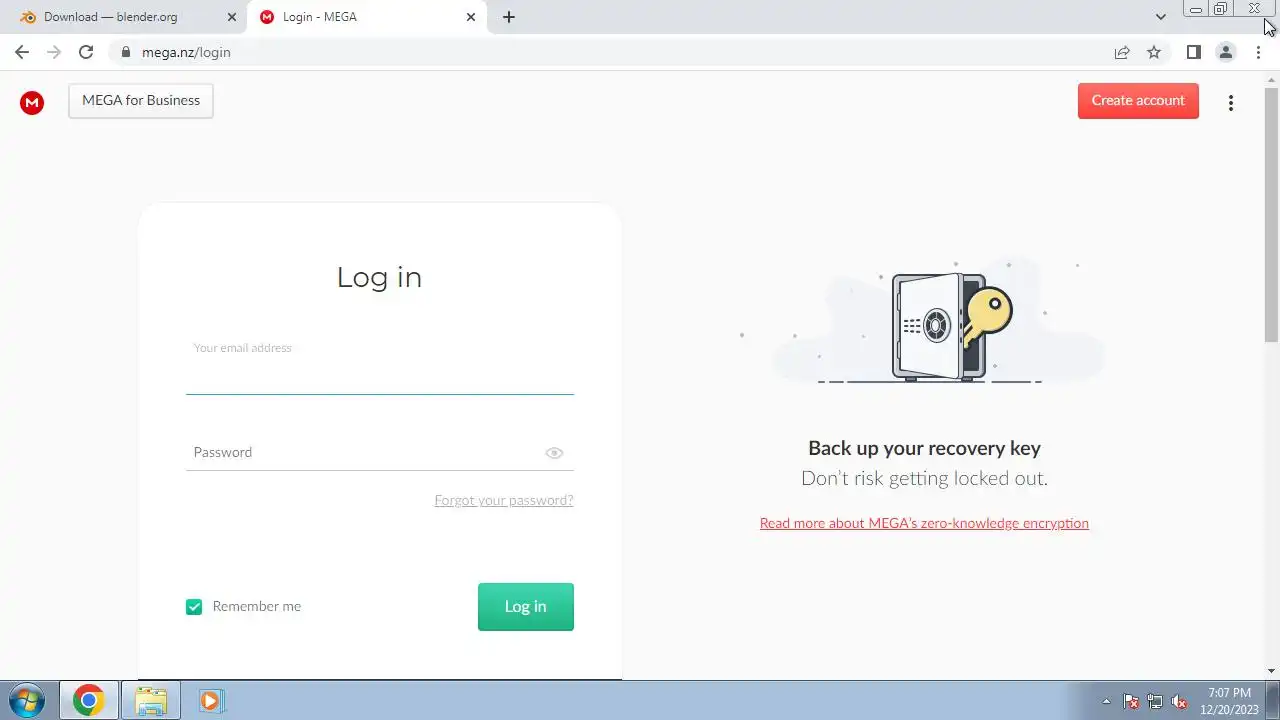The image size is (1280, 720).
Task: Bookmark this page with star
Action: point(1154,52)
